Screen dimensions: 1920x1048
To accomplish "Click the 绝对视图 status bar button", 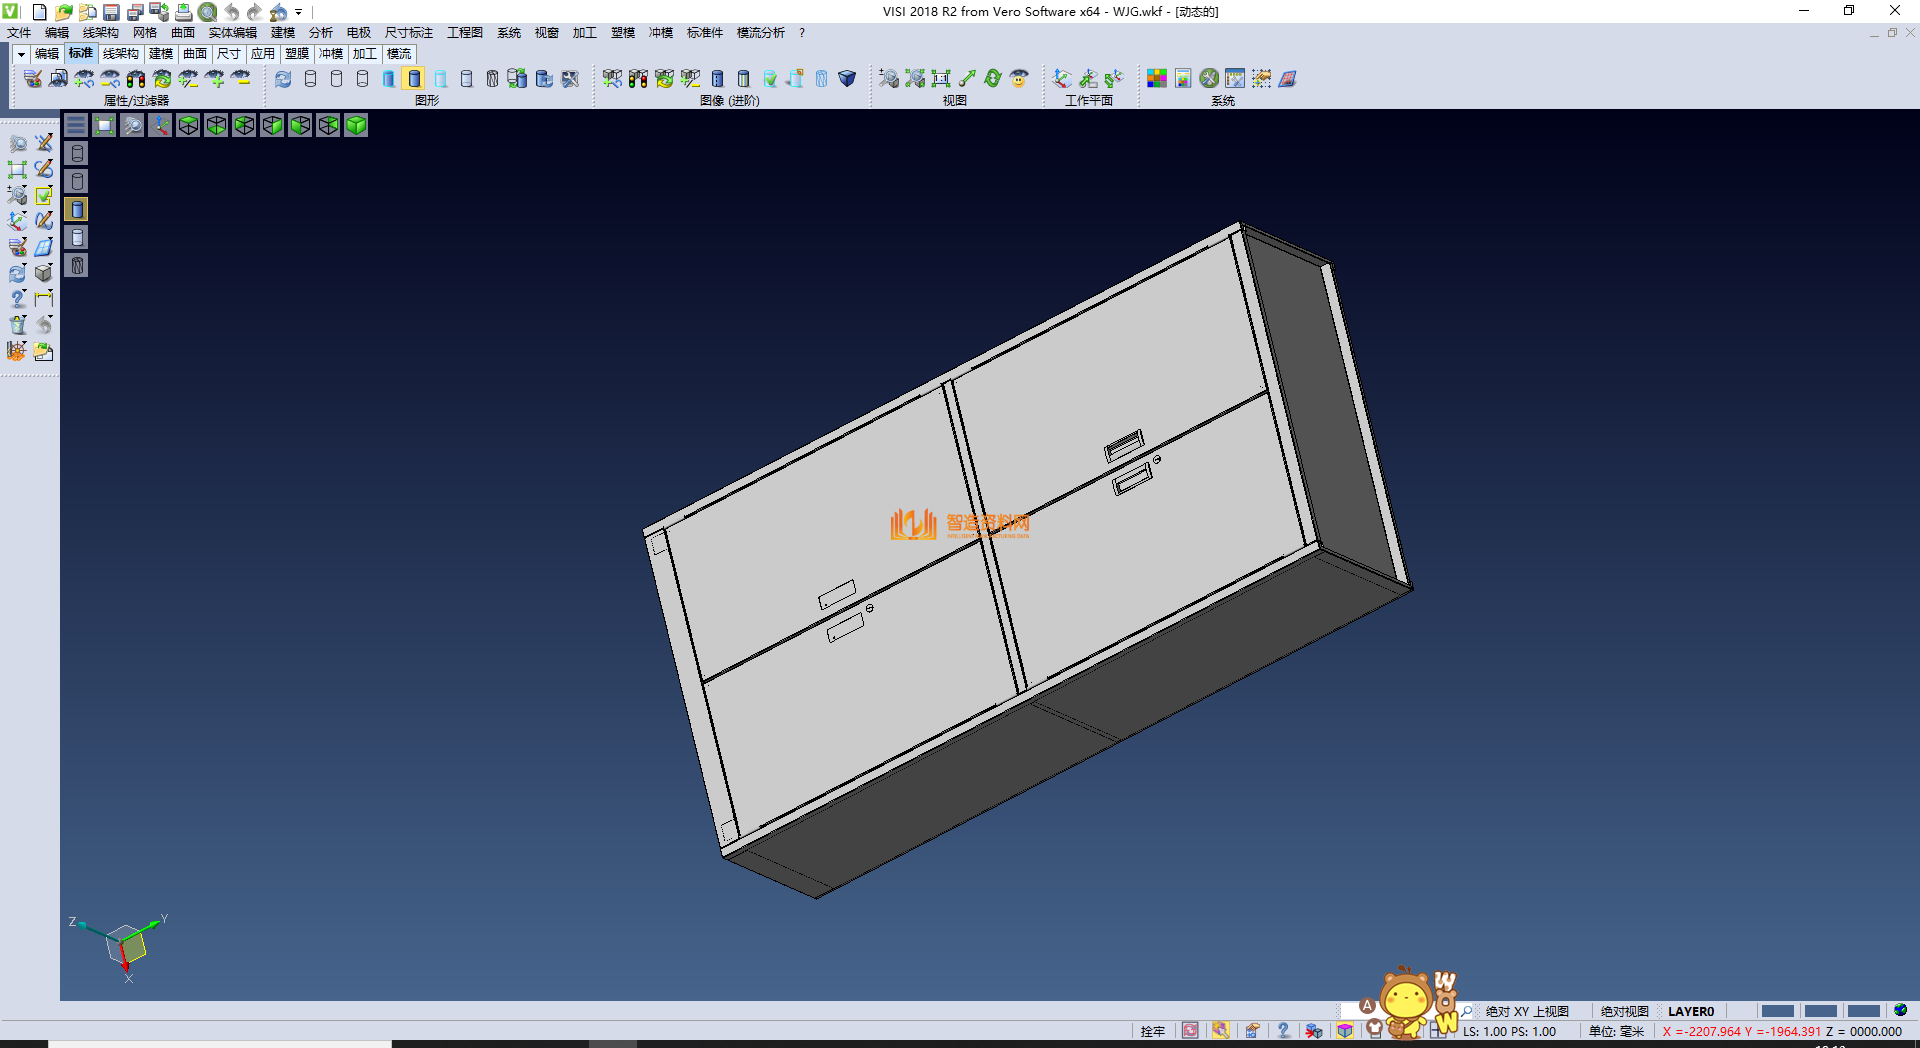I will [1624, 1011].
